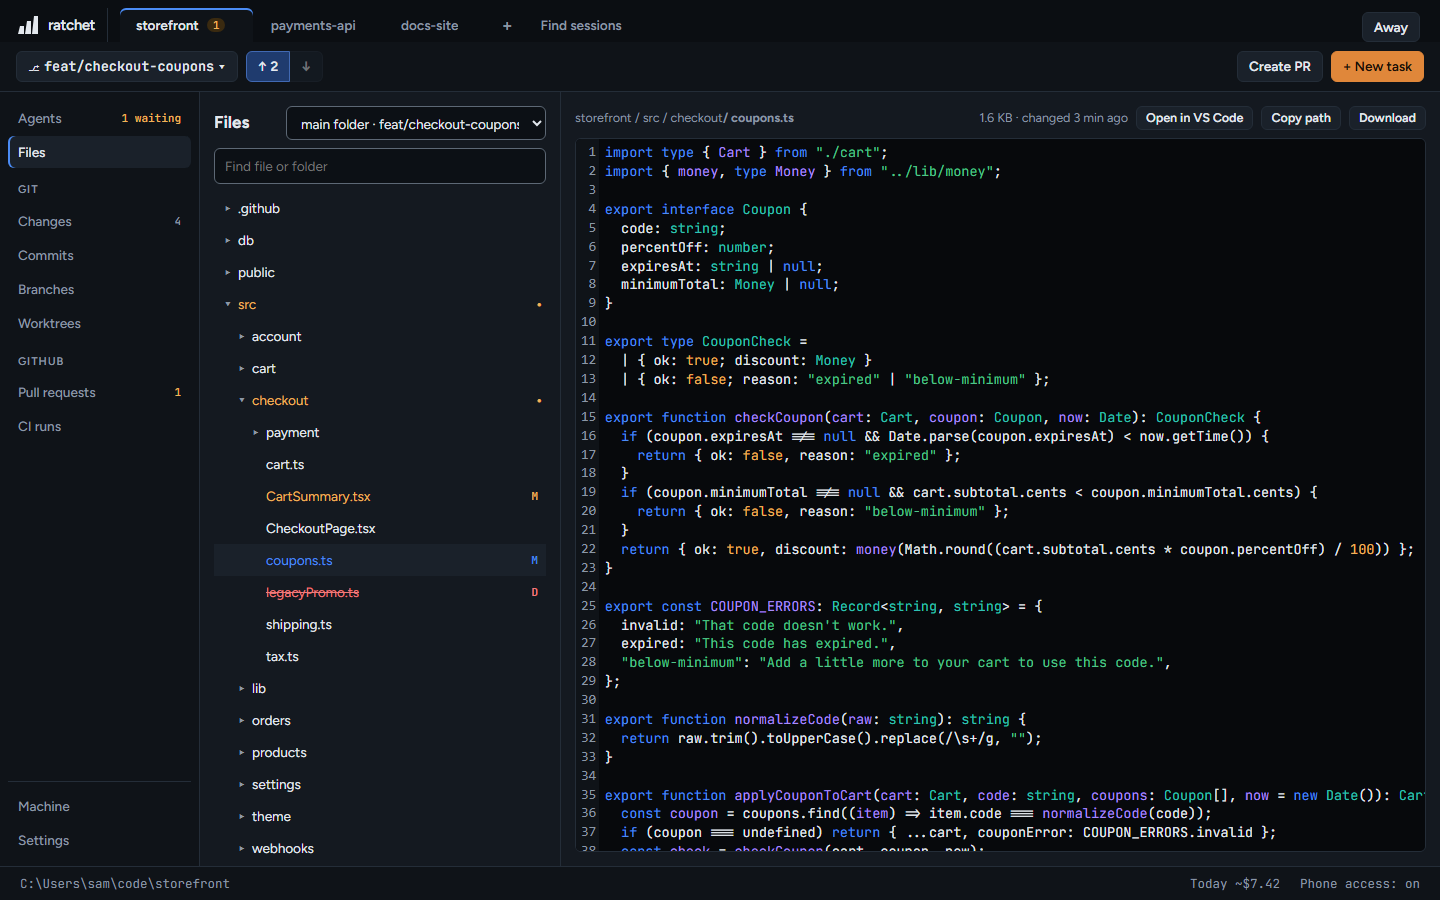1440x900 pixels.
Task: Open the Agents section
Action: click(x=99, y=118)
